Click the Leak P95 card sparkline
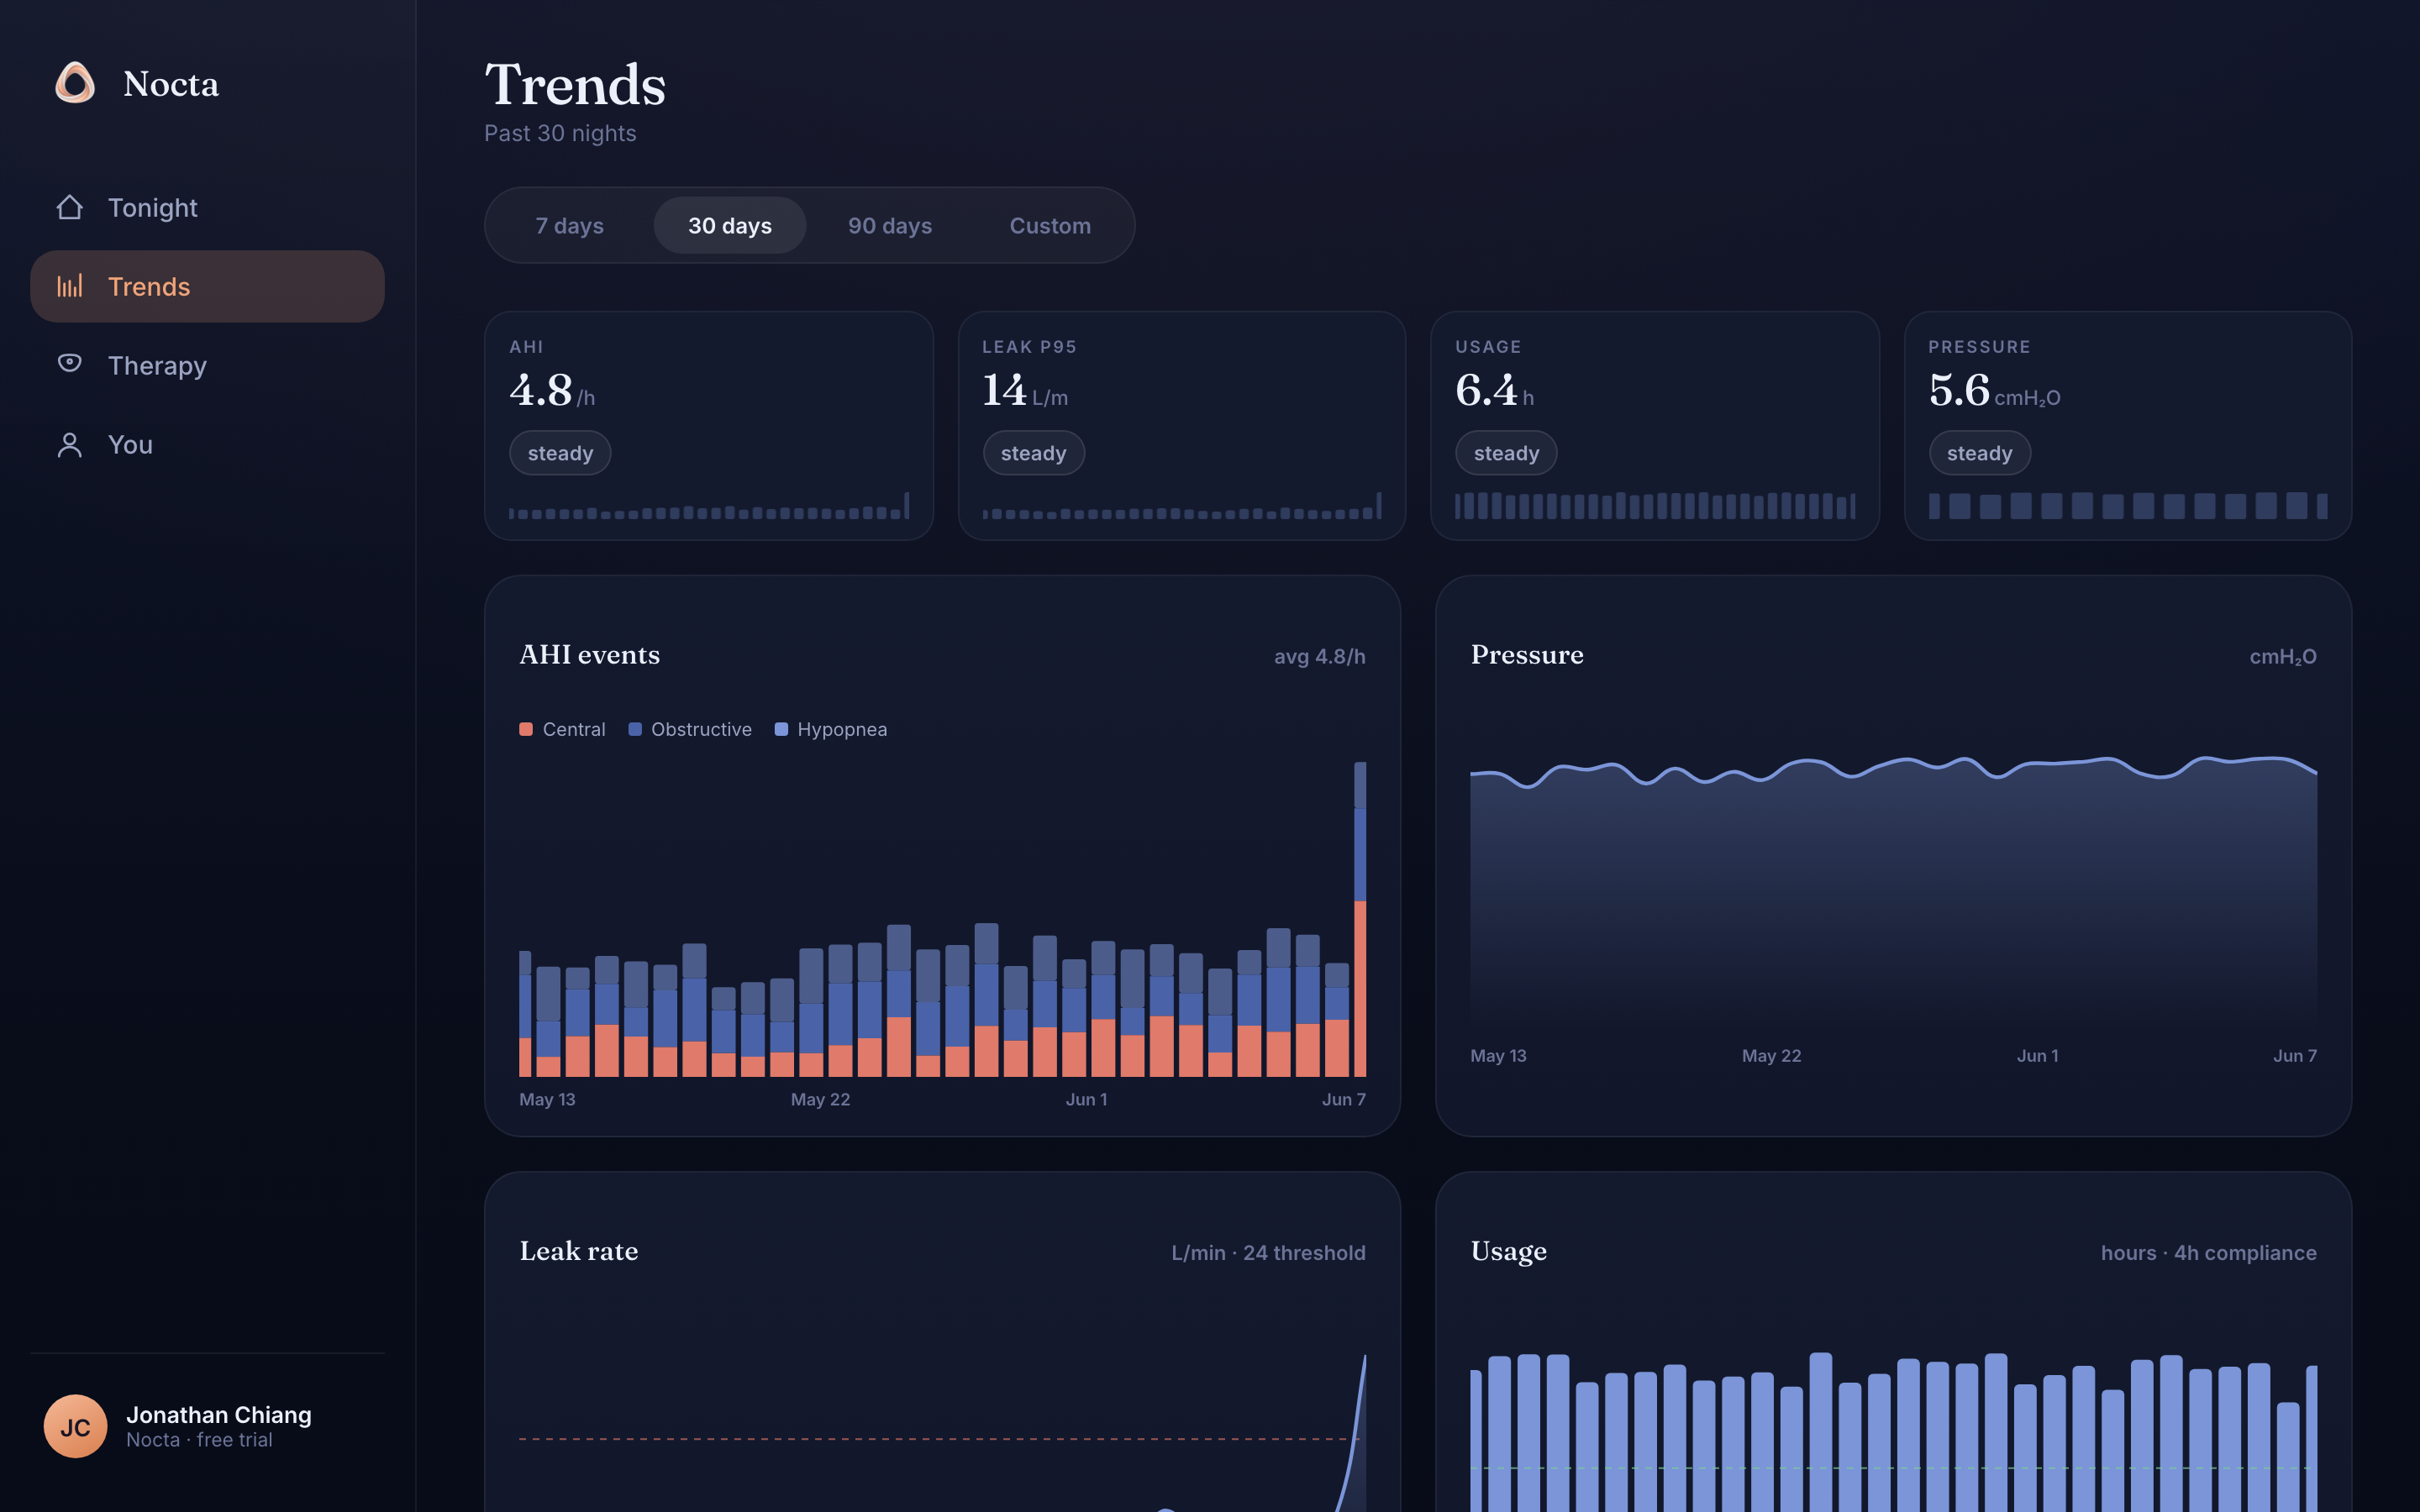Viewport: 2420px width, 1512px height. pos(1182,506)
